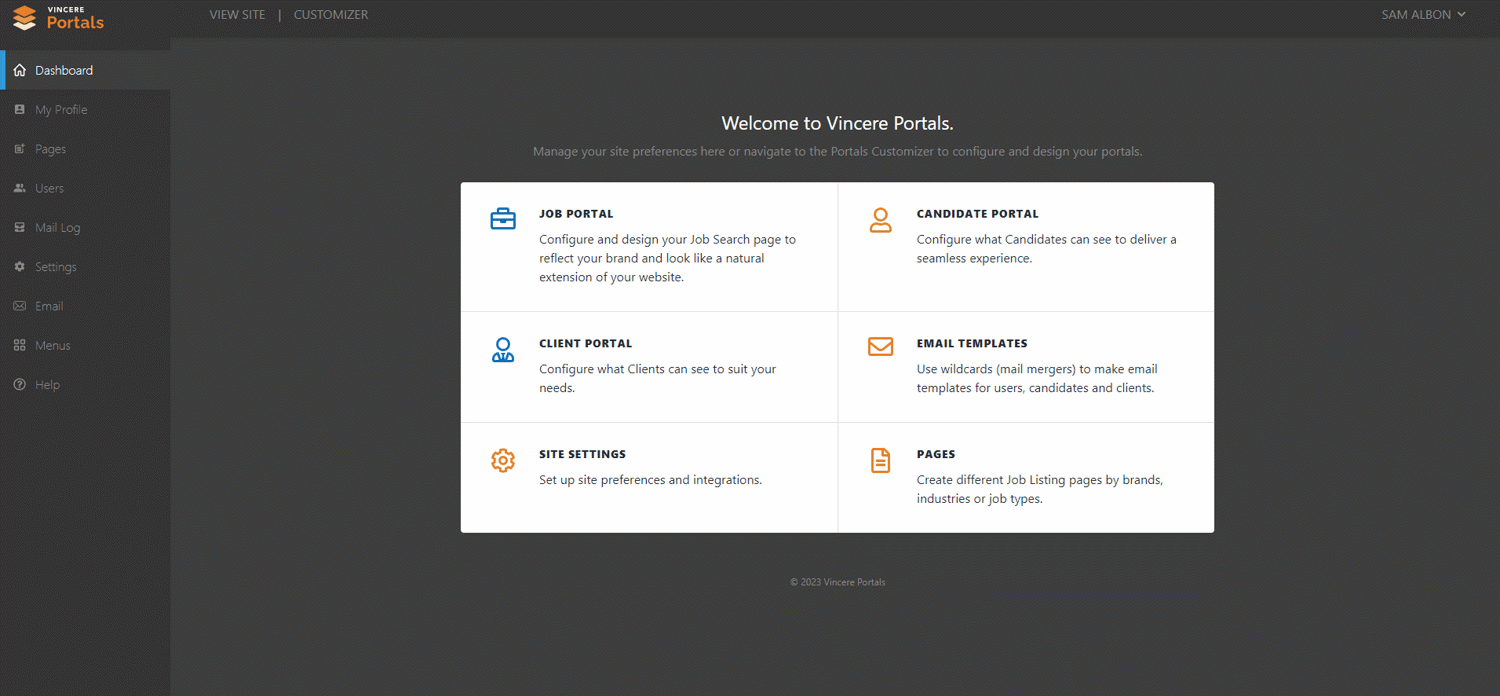Open the EMAIL TEMPLATES card title
1500x696 pixels.
coord(972,343)
